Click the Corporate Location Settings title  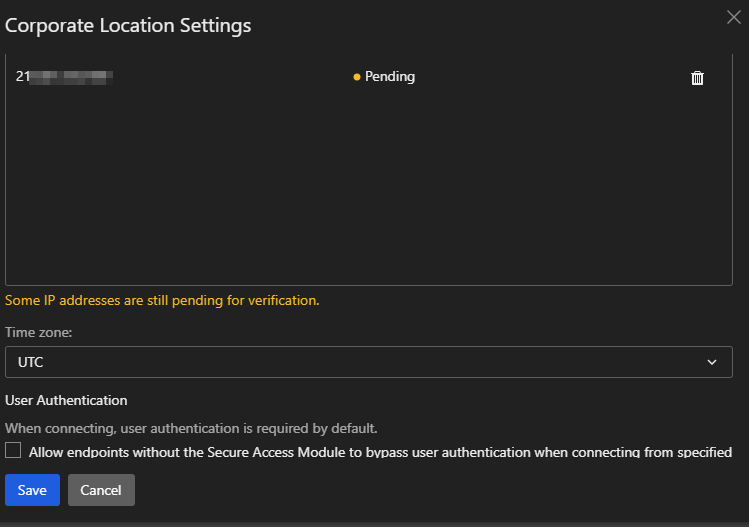pos(128,25)
